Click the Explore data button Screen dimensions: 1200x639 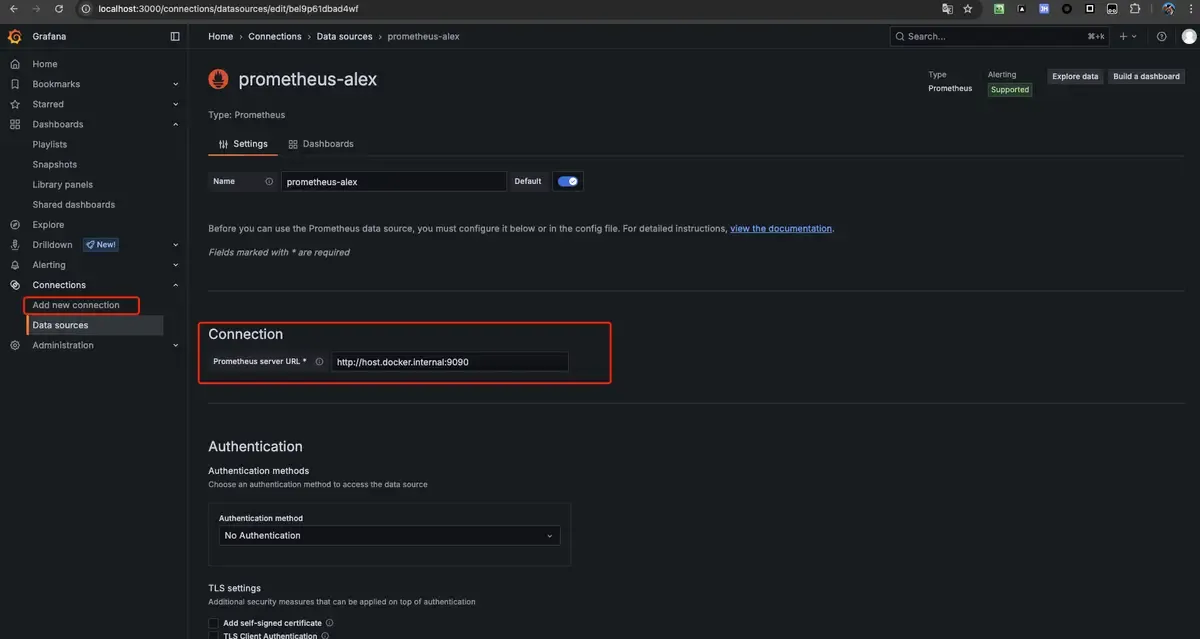(x=1075, y=76)
